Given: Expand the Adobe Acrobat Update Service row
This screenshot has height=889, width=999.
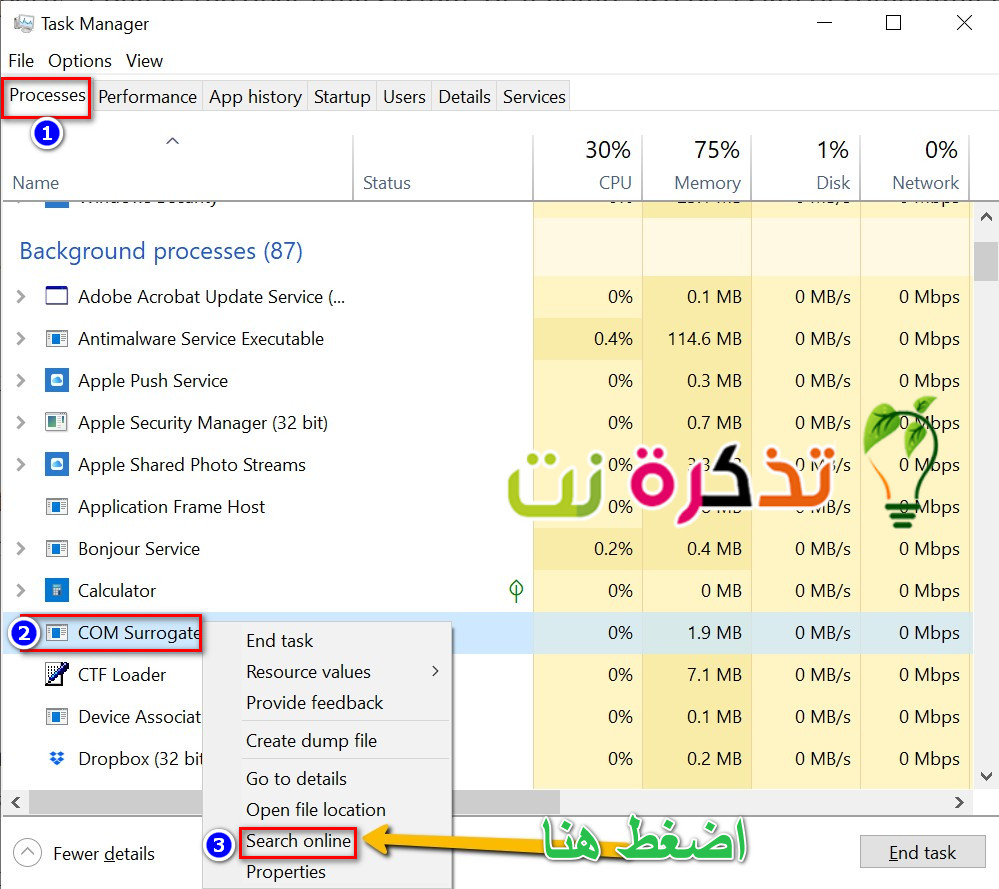Looking at the screenshot, I should coord(21,296).
